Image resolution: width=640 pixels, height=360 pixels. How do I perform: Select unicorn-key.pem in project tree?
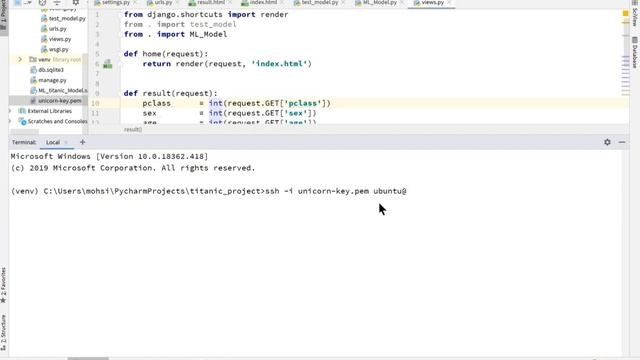point(60,101)
